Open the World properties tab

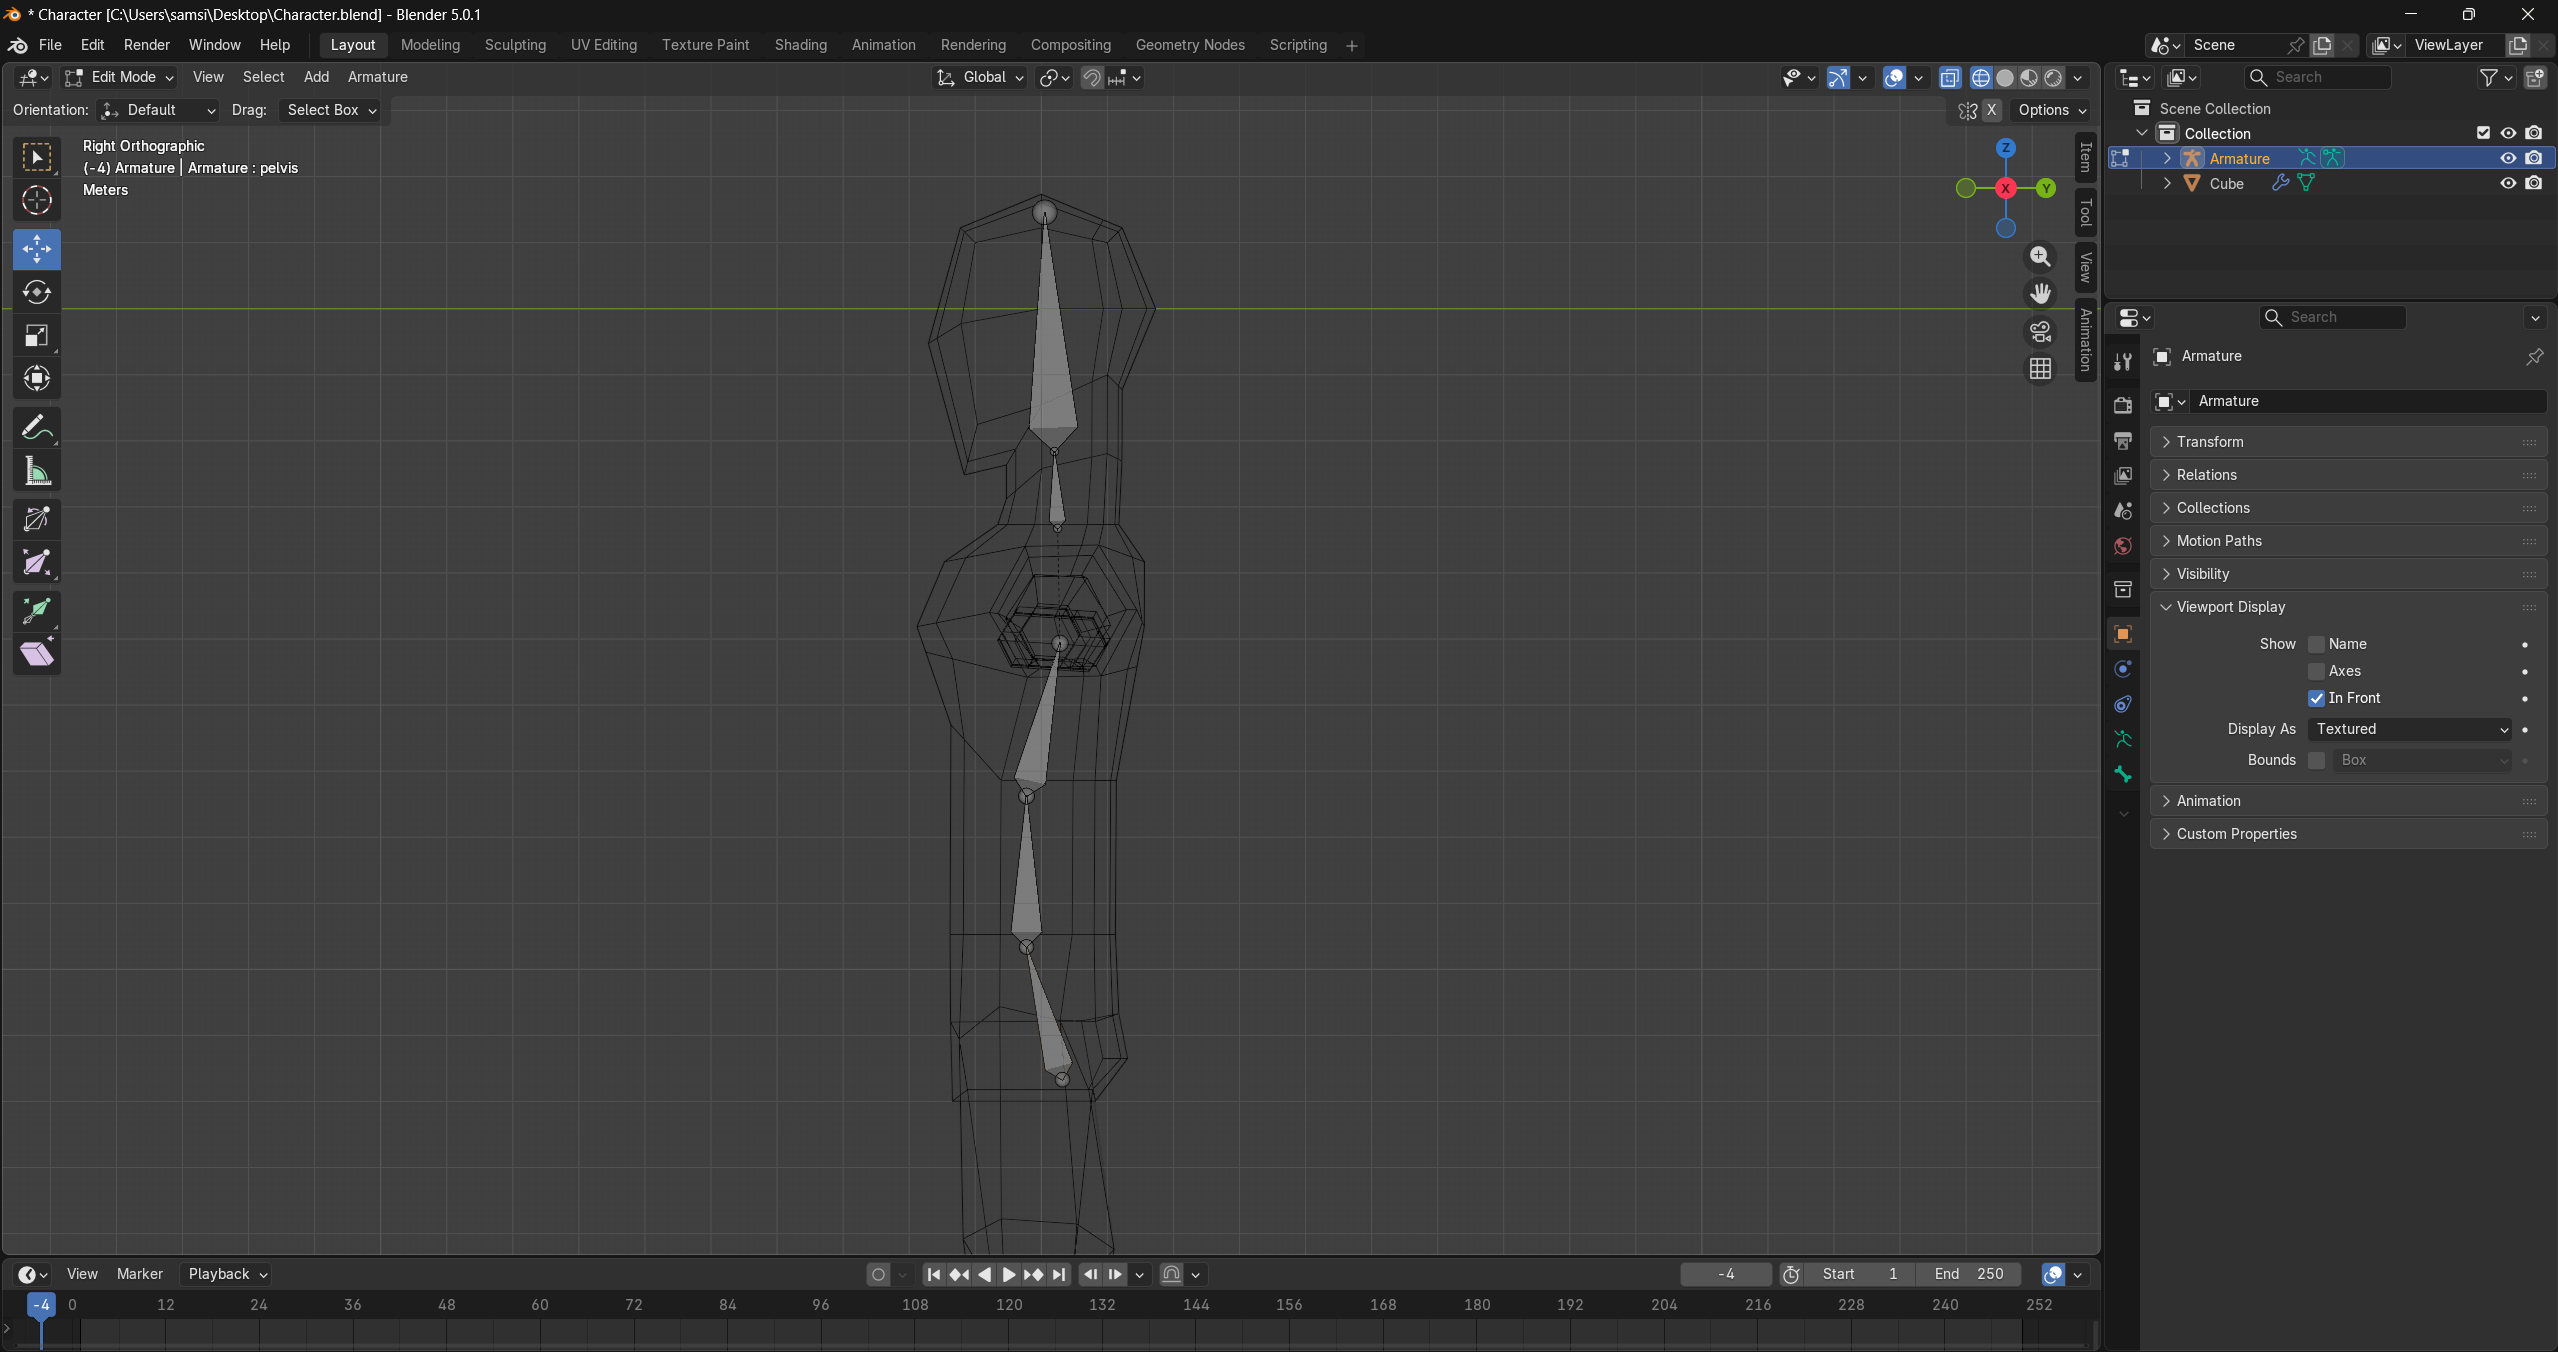[2123, 546]
